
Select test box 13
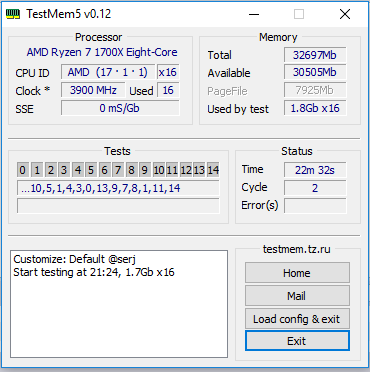pyautogui.click(x=199, y=170)
